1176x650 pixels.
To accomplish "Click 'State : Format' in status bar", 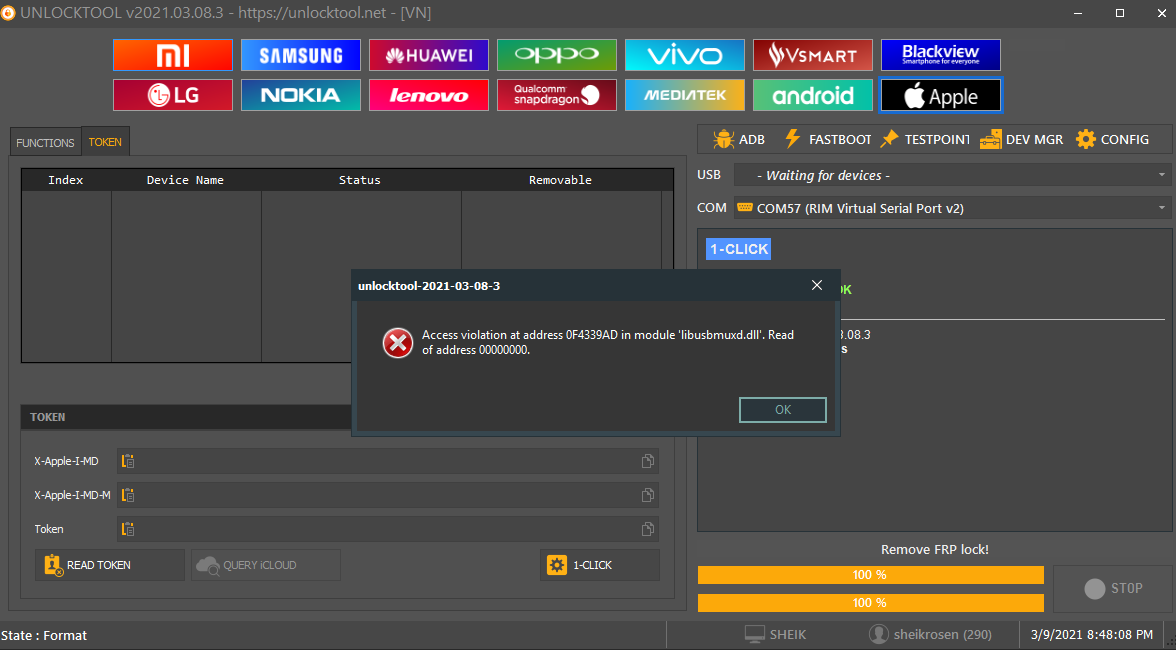I will coord(44,635).
